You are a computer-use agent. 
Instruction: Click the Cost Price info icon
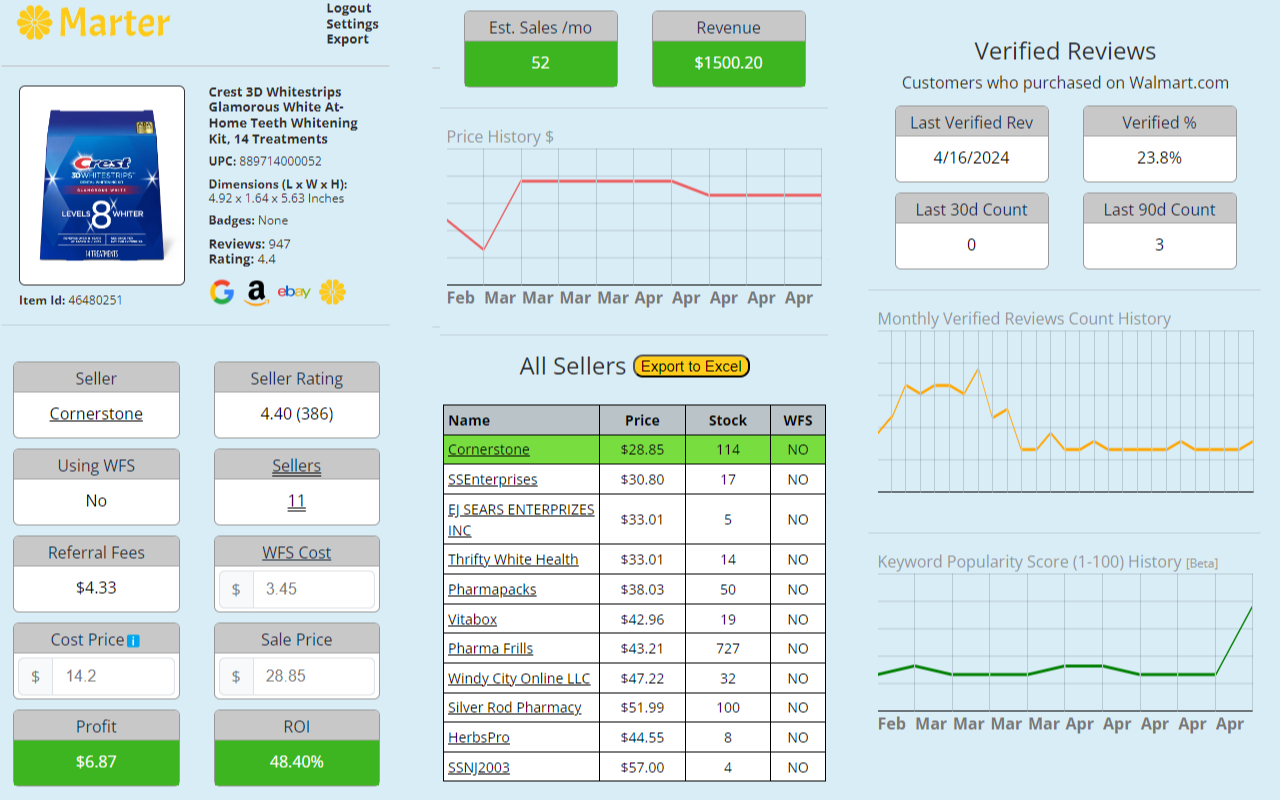click(x=134, y=641)
